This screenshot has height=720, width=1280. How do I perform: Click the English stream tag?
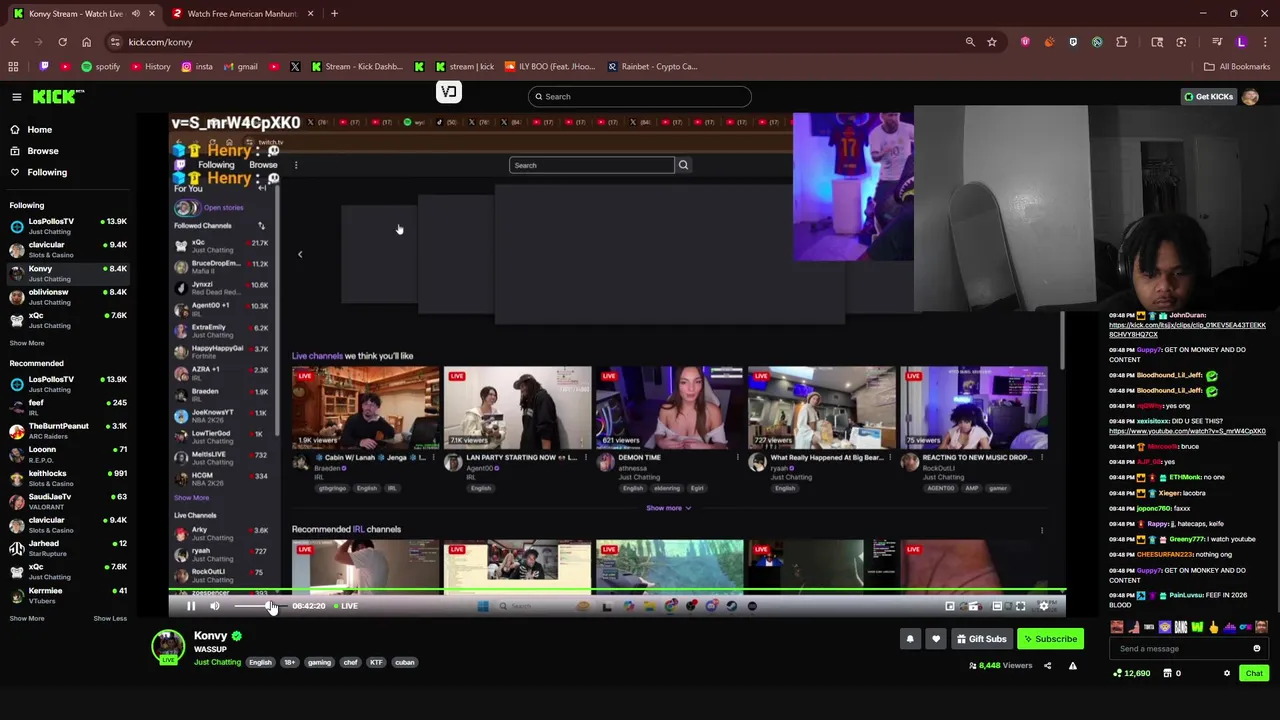260,663
